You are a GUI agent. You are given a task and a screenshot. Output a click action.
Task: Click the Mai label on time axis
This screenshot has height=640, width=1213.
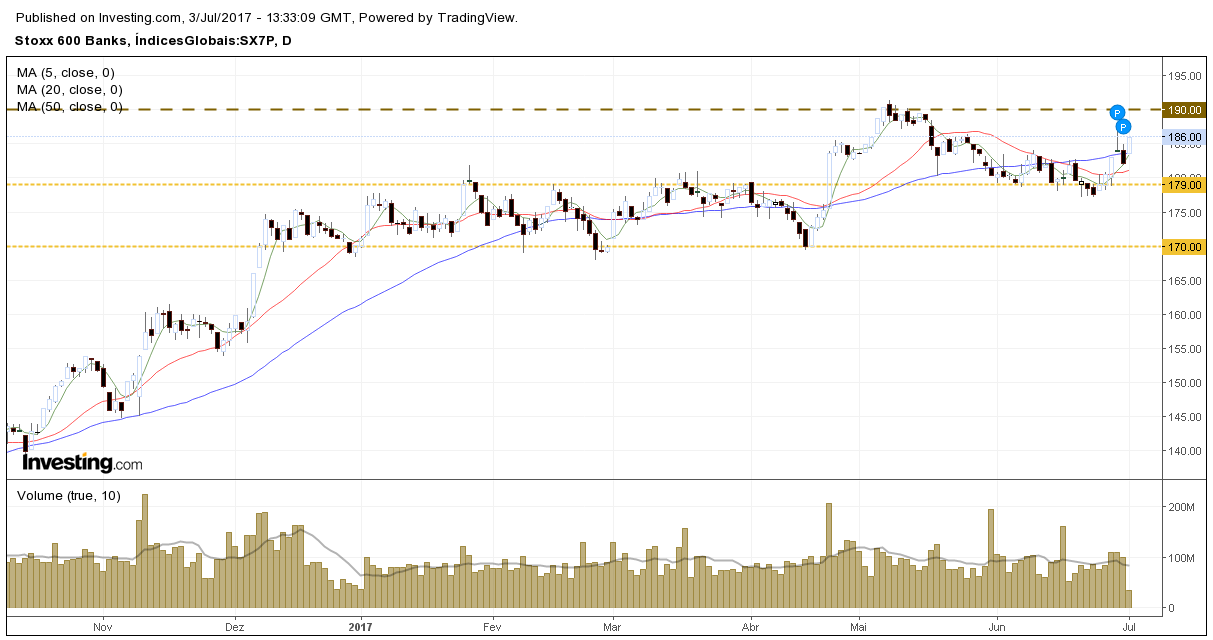[857, 627]
